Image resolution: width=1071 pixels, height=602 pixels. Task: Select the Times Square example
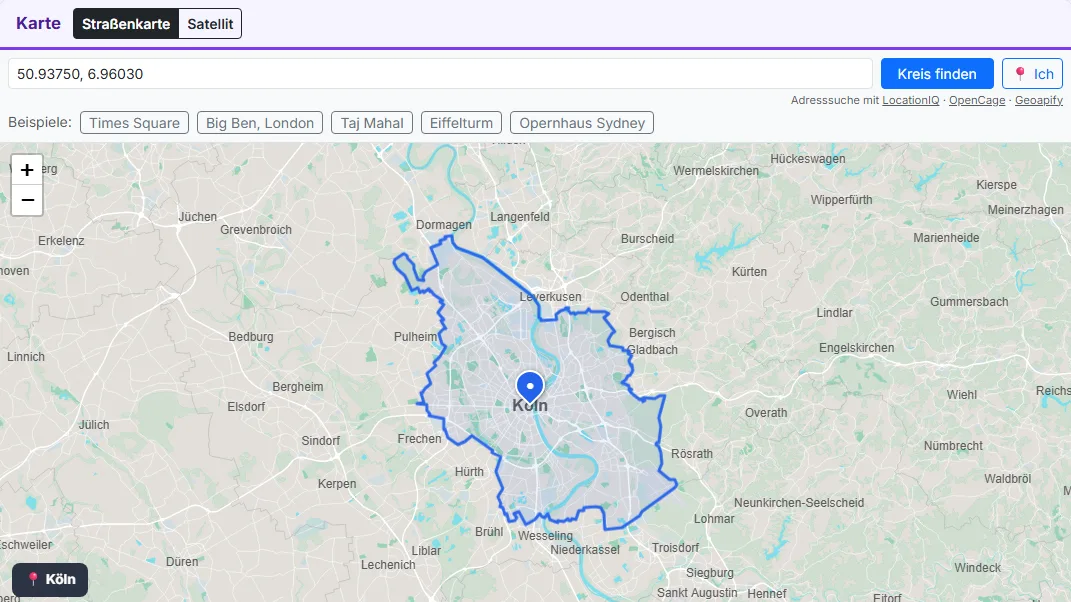135,123
